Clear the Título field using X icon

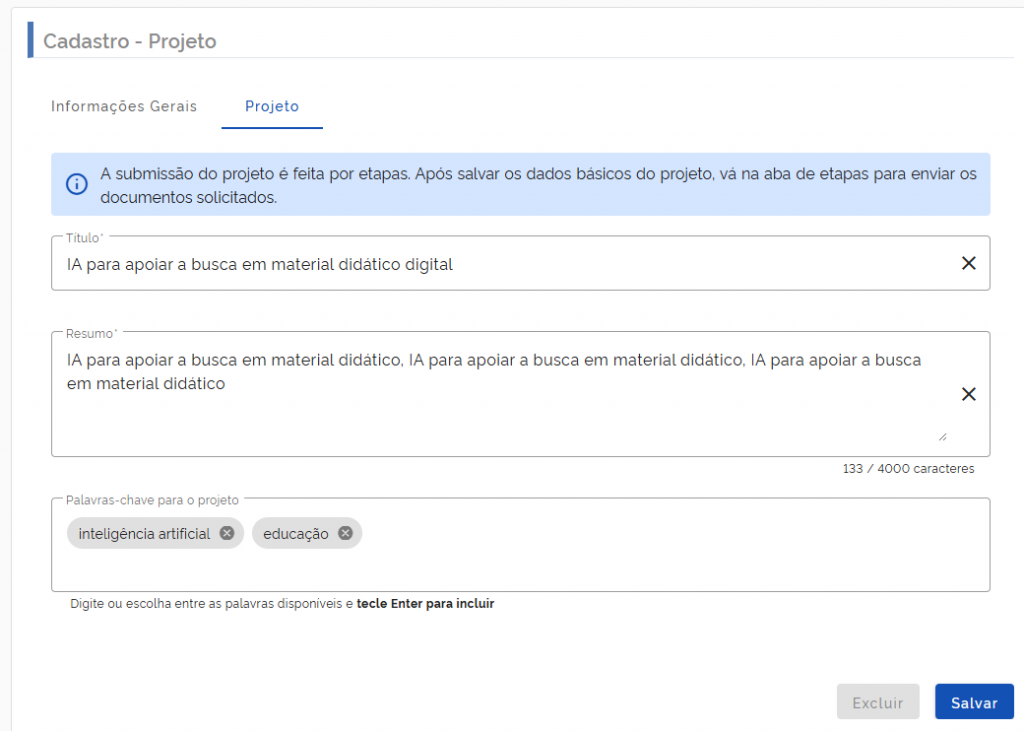coord(968,263)
